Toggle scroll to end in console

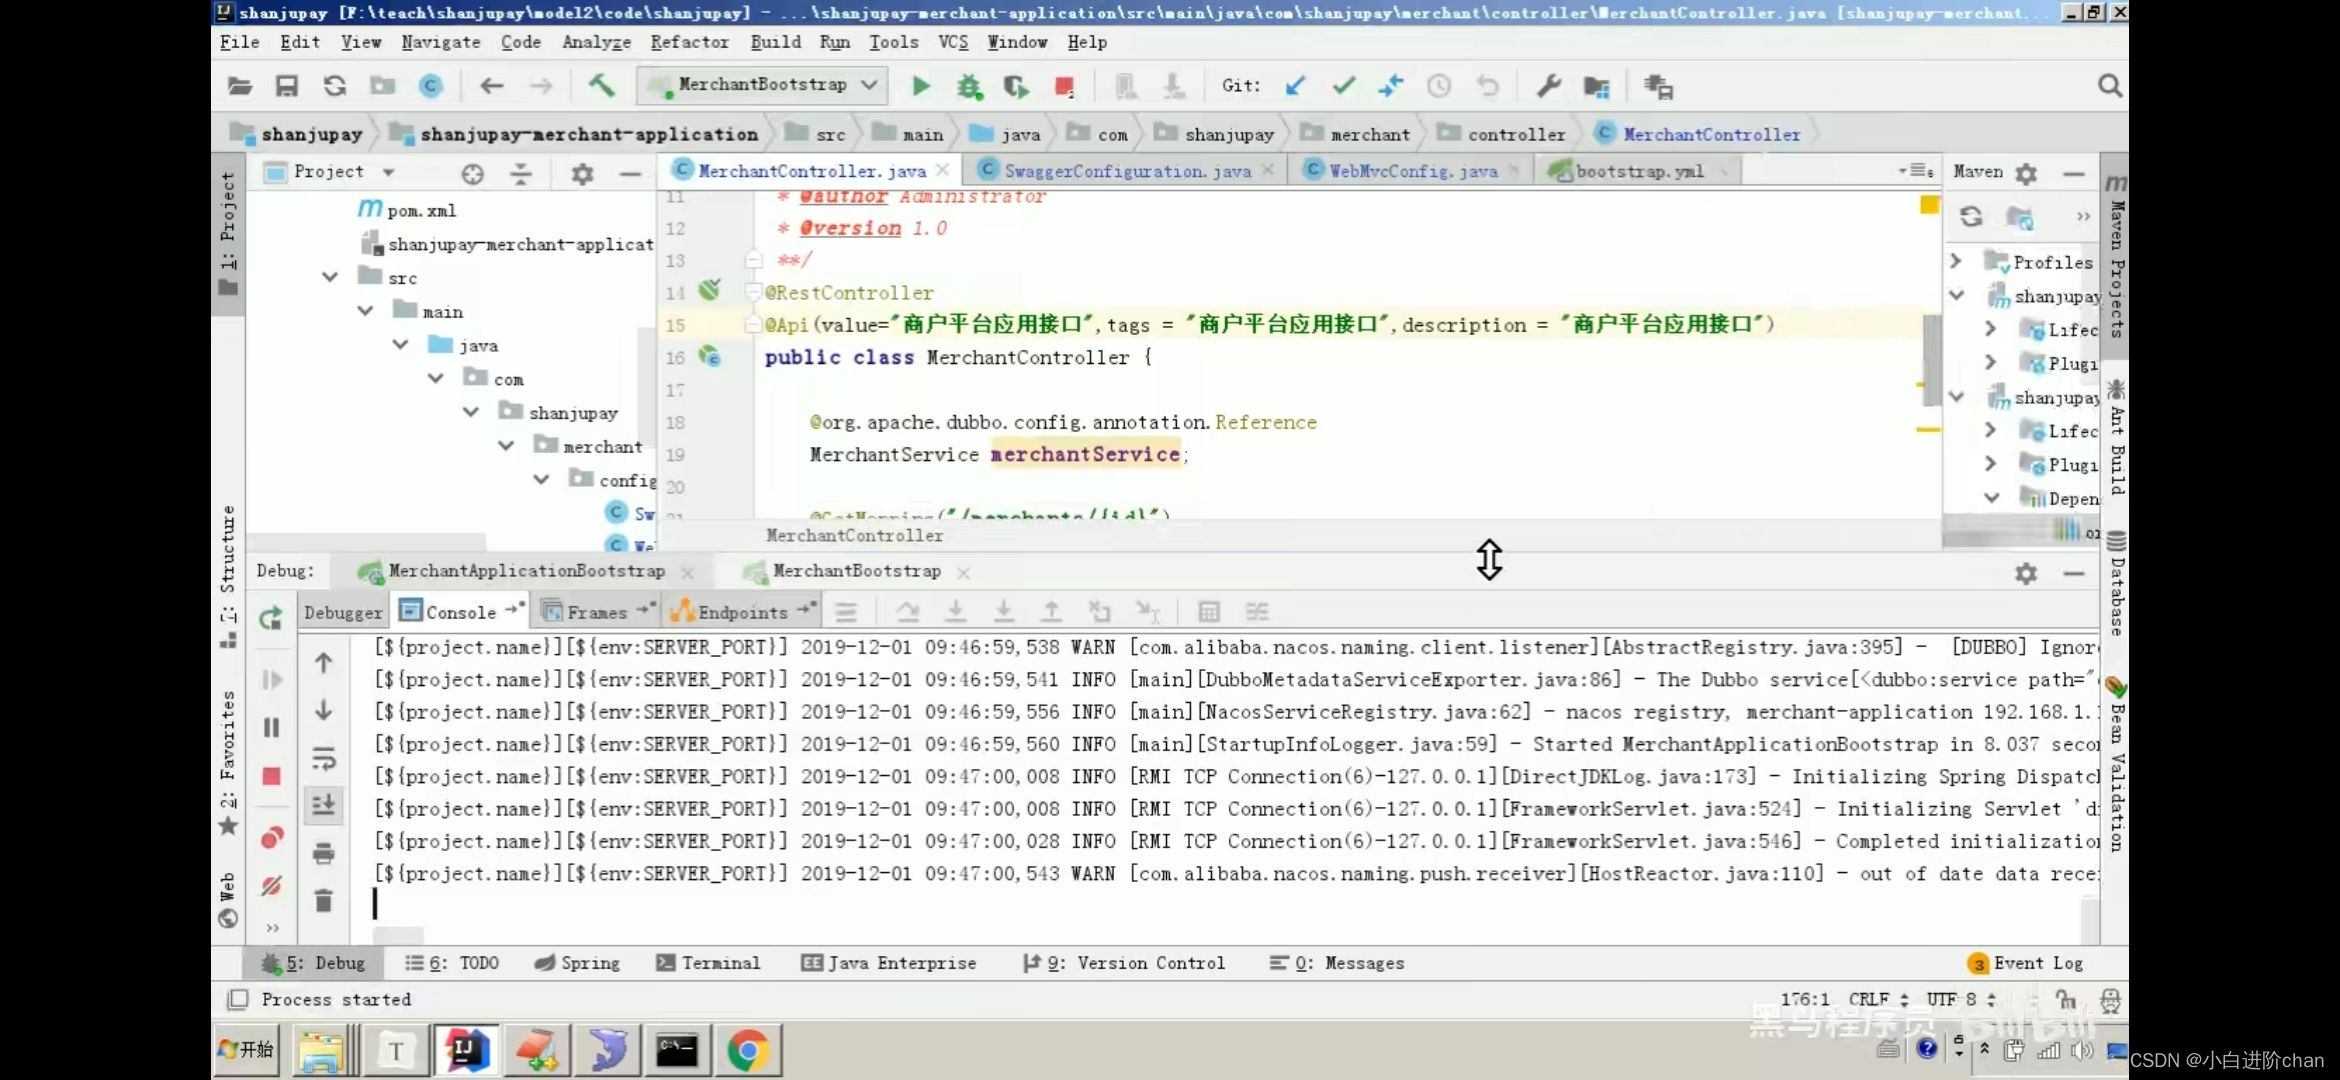323,805
